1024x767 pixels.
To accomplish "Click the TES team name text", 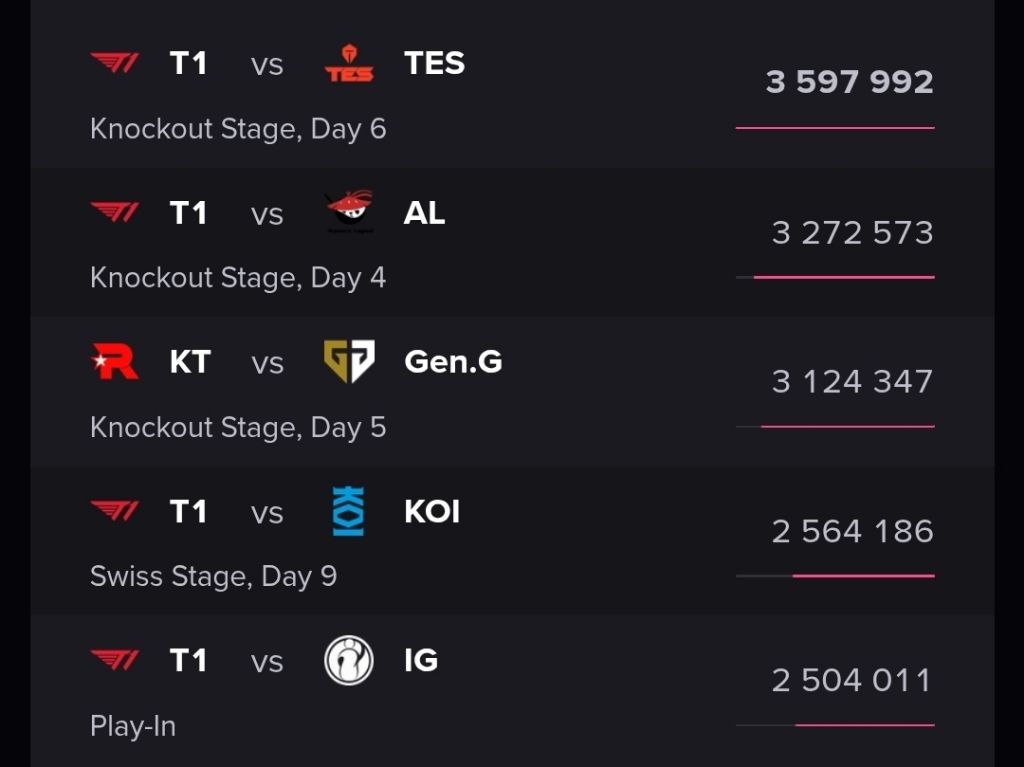I will (x=434, y=63).
